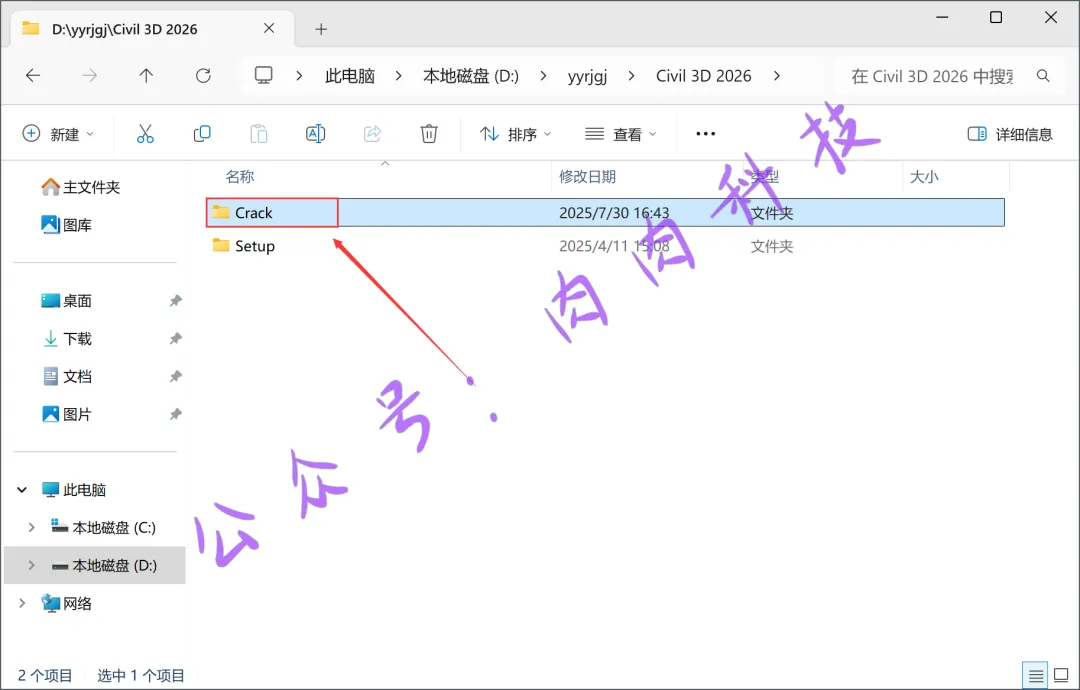This screenshot has width=1080, height=690.
Task: Select 此电脑 in navigation pane
Action: point(74,490)
